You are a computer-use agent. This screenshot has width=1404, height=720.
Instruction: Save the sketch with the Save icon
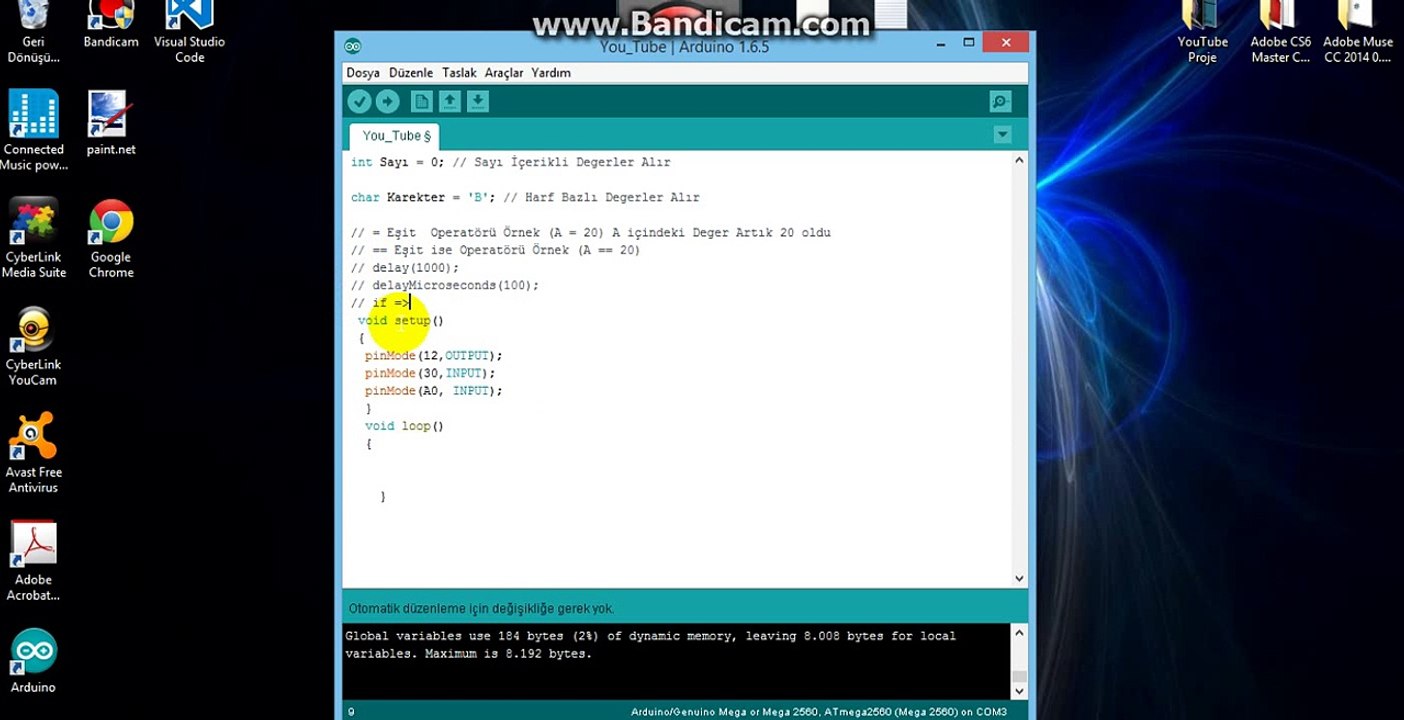tap(478, 101)
